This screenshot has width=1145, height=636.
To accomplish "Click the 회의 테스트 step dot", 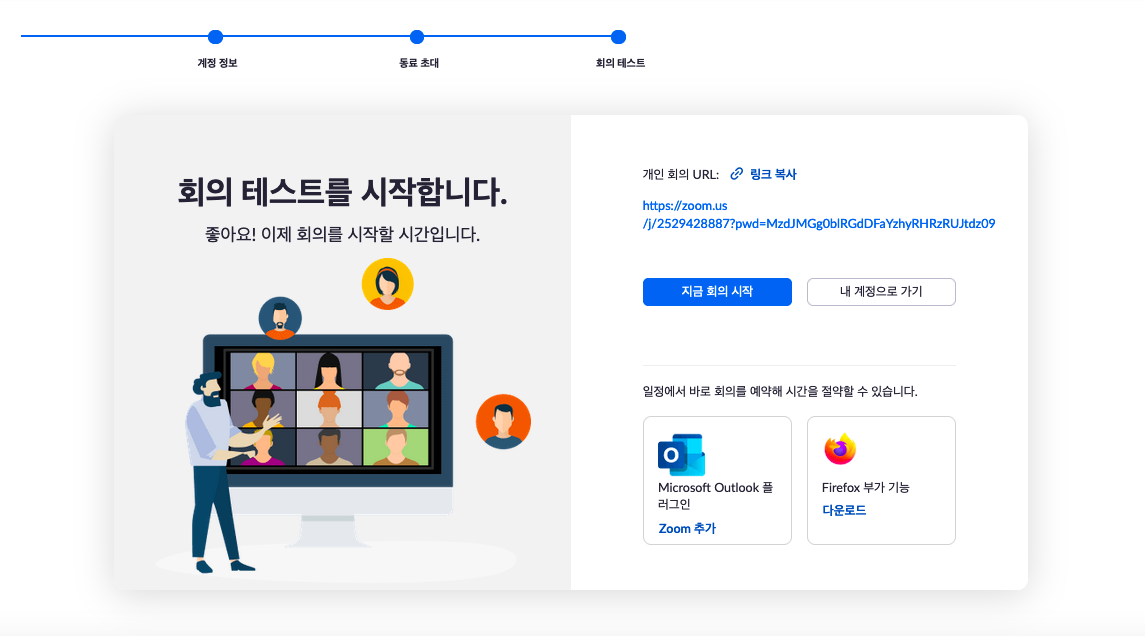I will [619, 37].
